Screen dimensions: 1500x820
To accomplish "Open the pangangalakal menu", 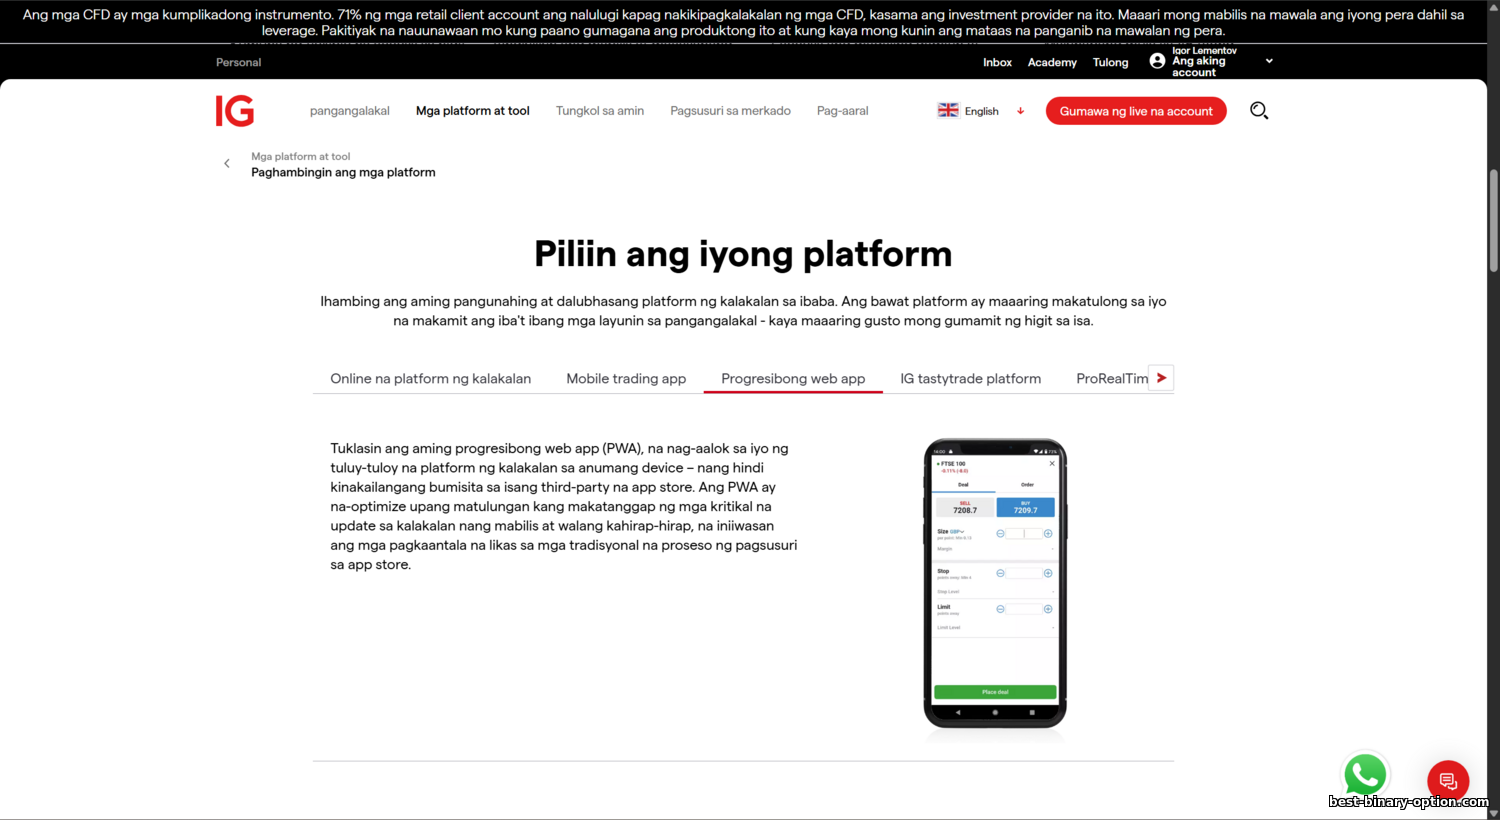I will pyautogui.click(x=350, y=111).
